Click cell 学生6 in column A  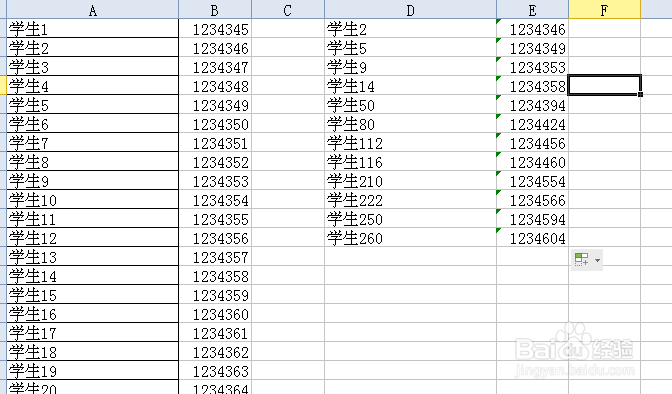(x=93, y=123)
